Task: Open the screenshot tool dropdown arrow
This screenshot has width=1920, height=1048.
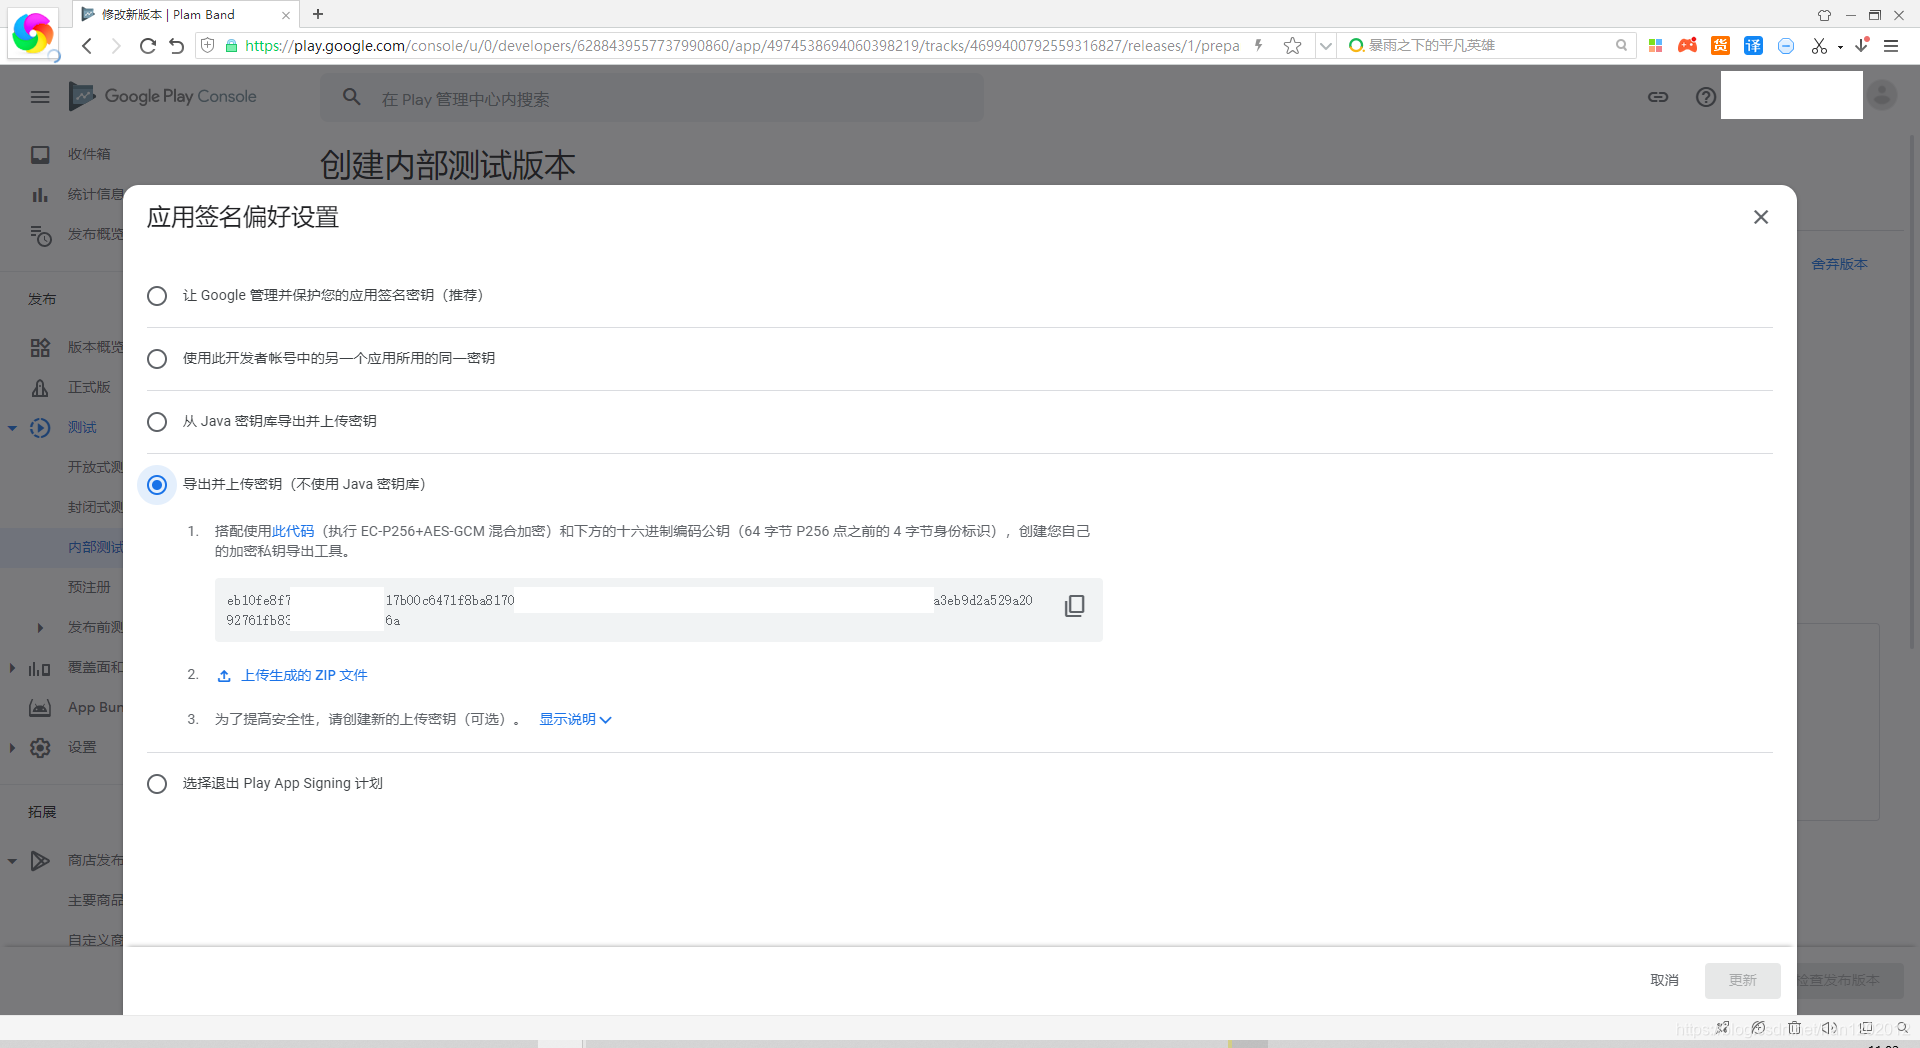Action: [x=1840, y=47]
